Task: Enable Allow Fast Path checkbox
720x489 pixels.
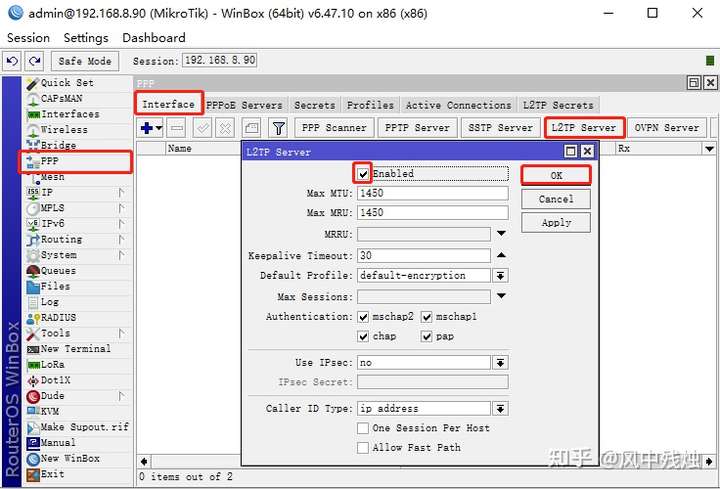Action: coord(363,448)
